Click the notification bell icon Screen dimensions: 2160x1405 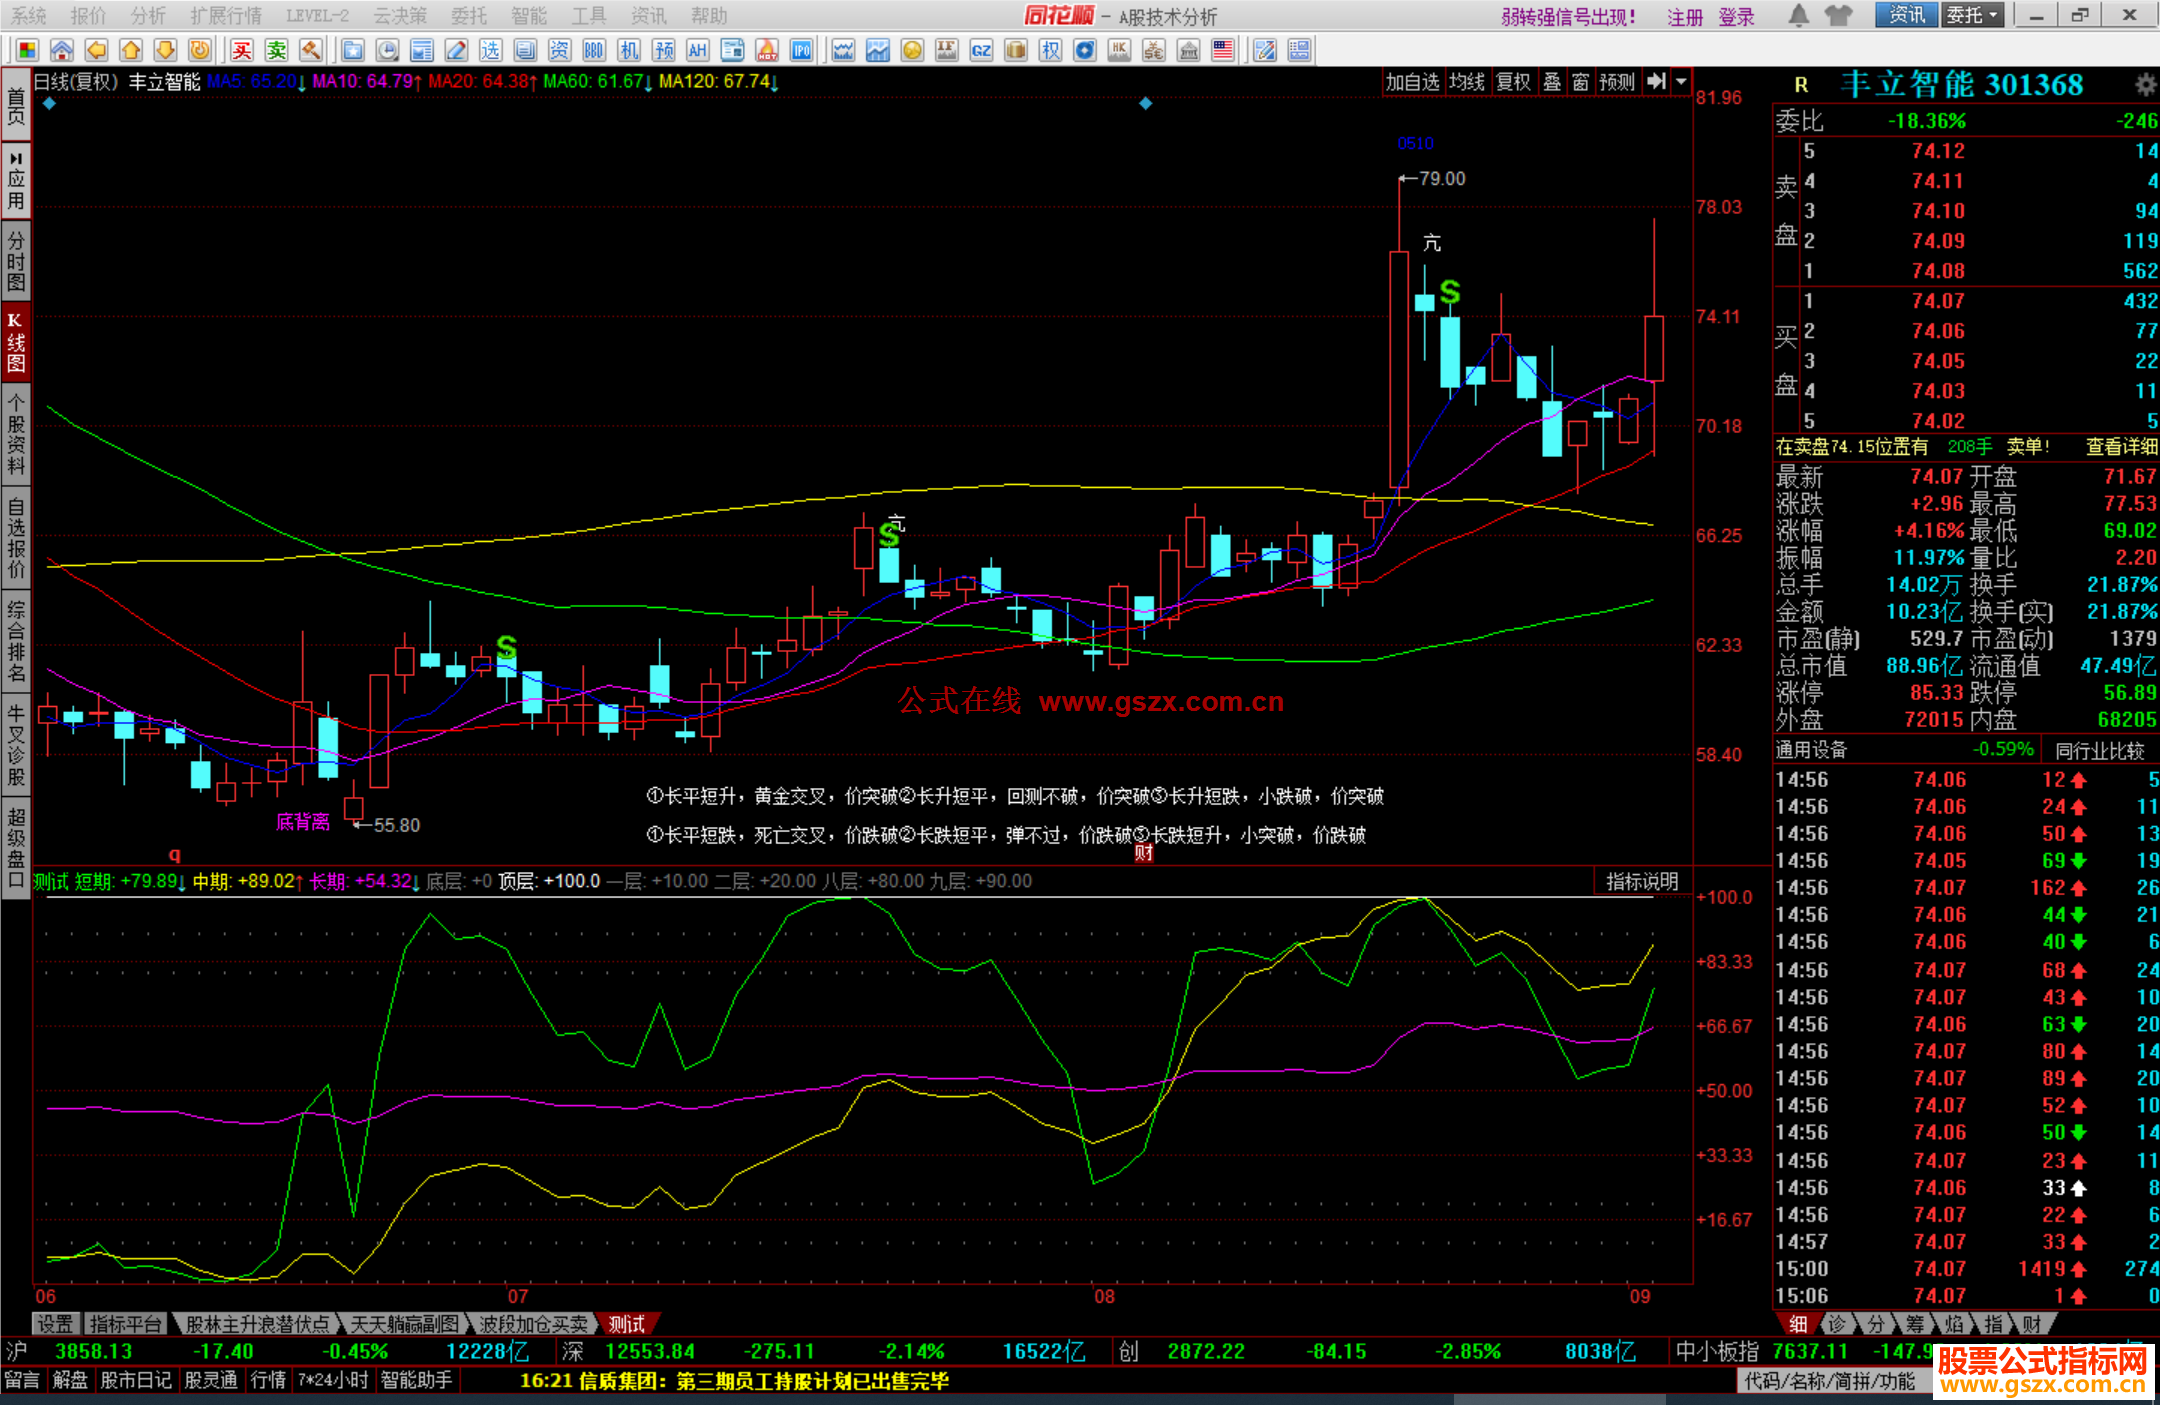pos(1798,15)
